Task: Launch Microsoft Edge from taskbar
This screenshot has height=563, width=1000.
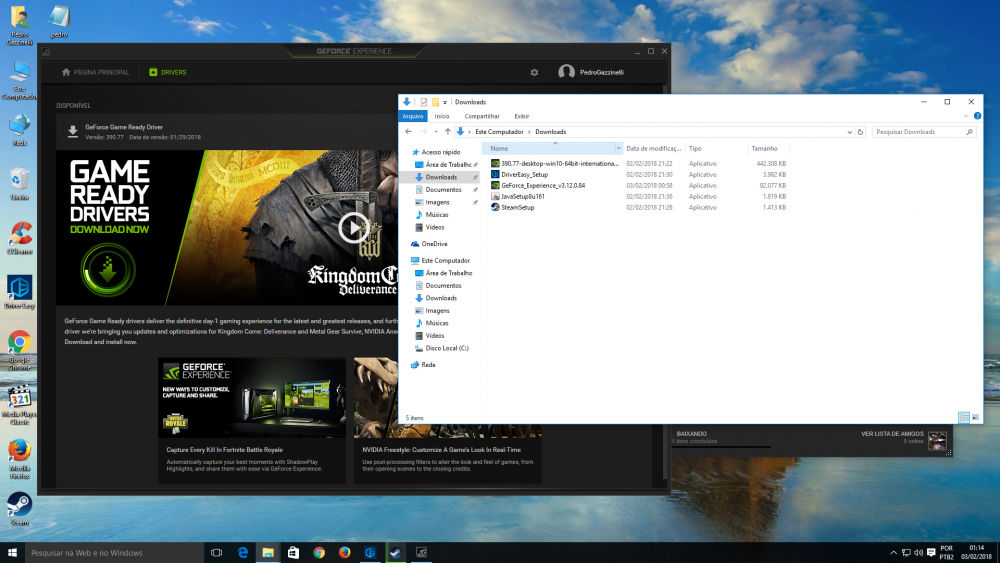Action: [242, 553]
